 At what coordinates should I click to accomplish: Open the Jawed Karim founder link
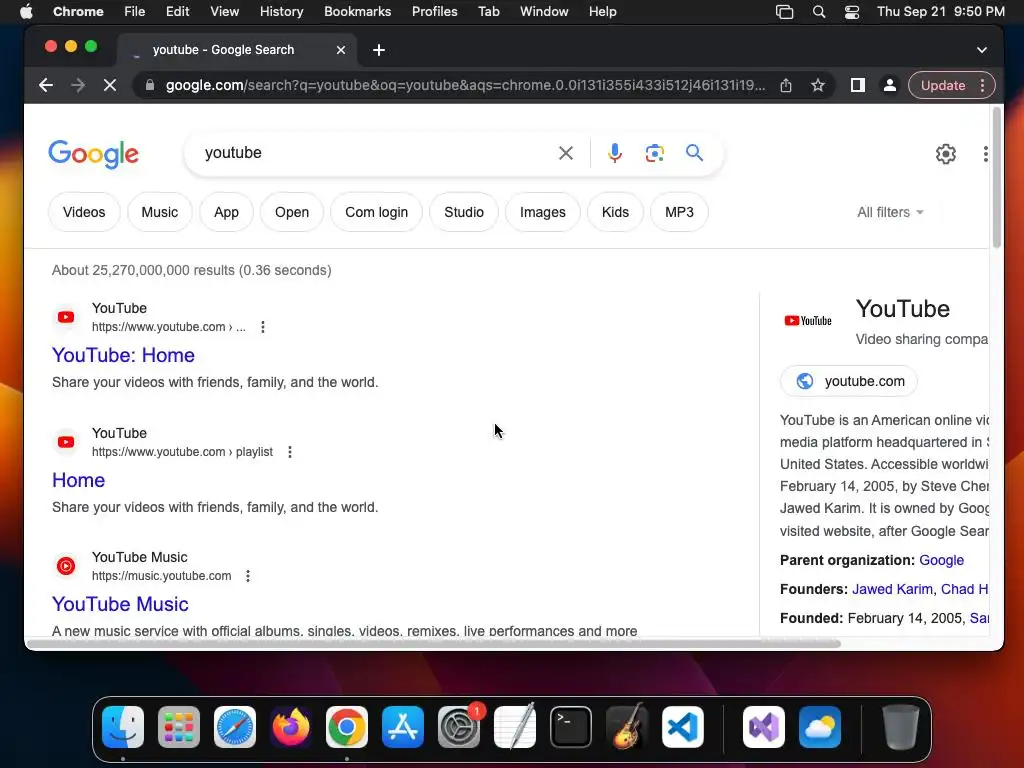pos(892,589)
